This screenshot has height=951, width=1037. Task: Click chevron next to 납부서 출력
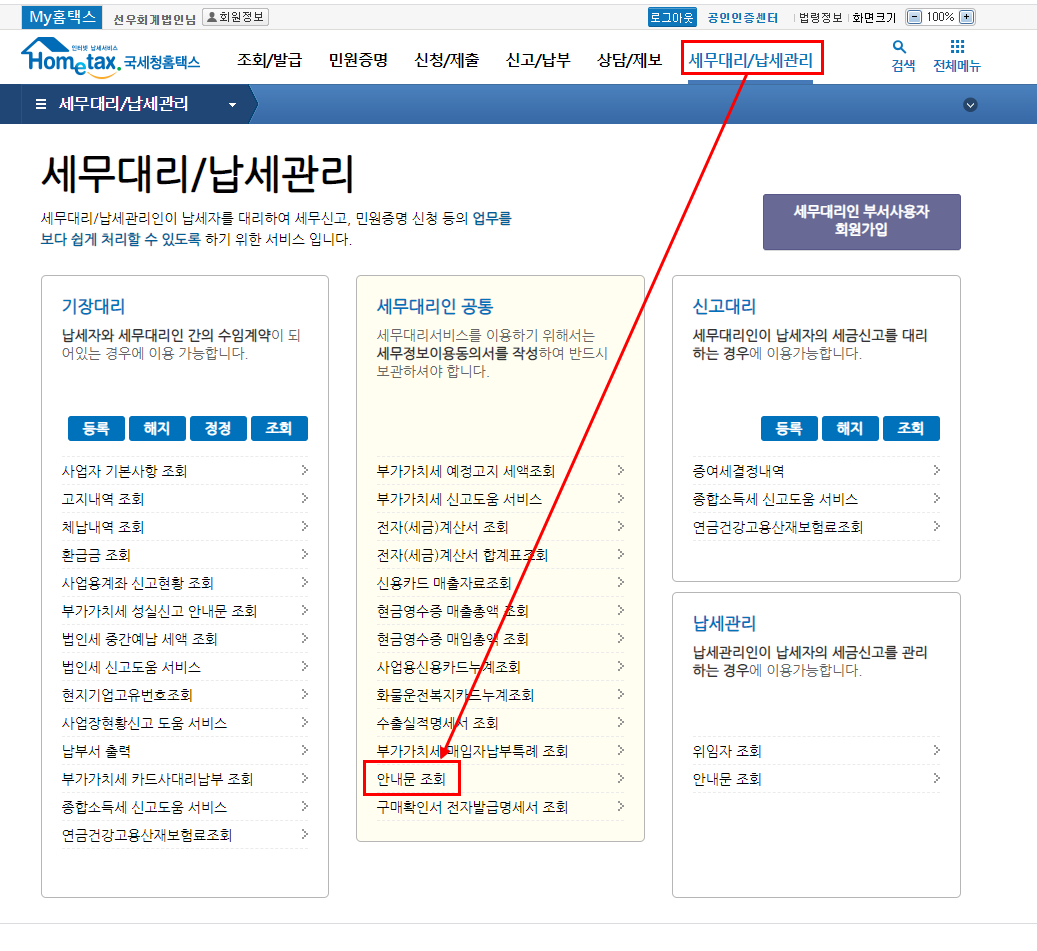(x=305, y=750)
